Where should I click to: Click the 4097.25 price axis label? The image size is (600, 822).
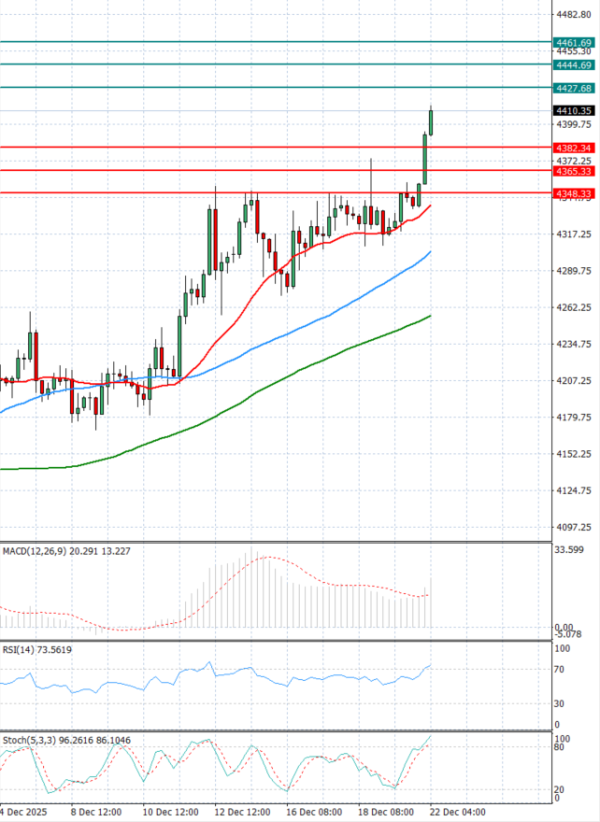573,527
